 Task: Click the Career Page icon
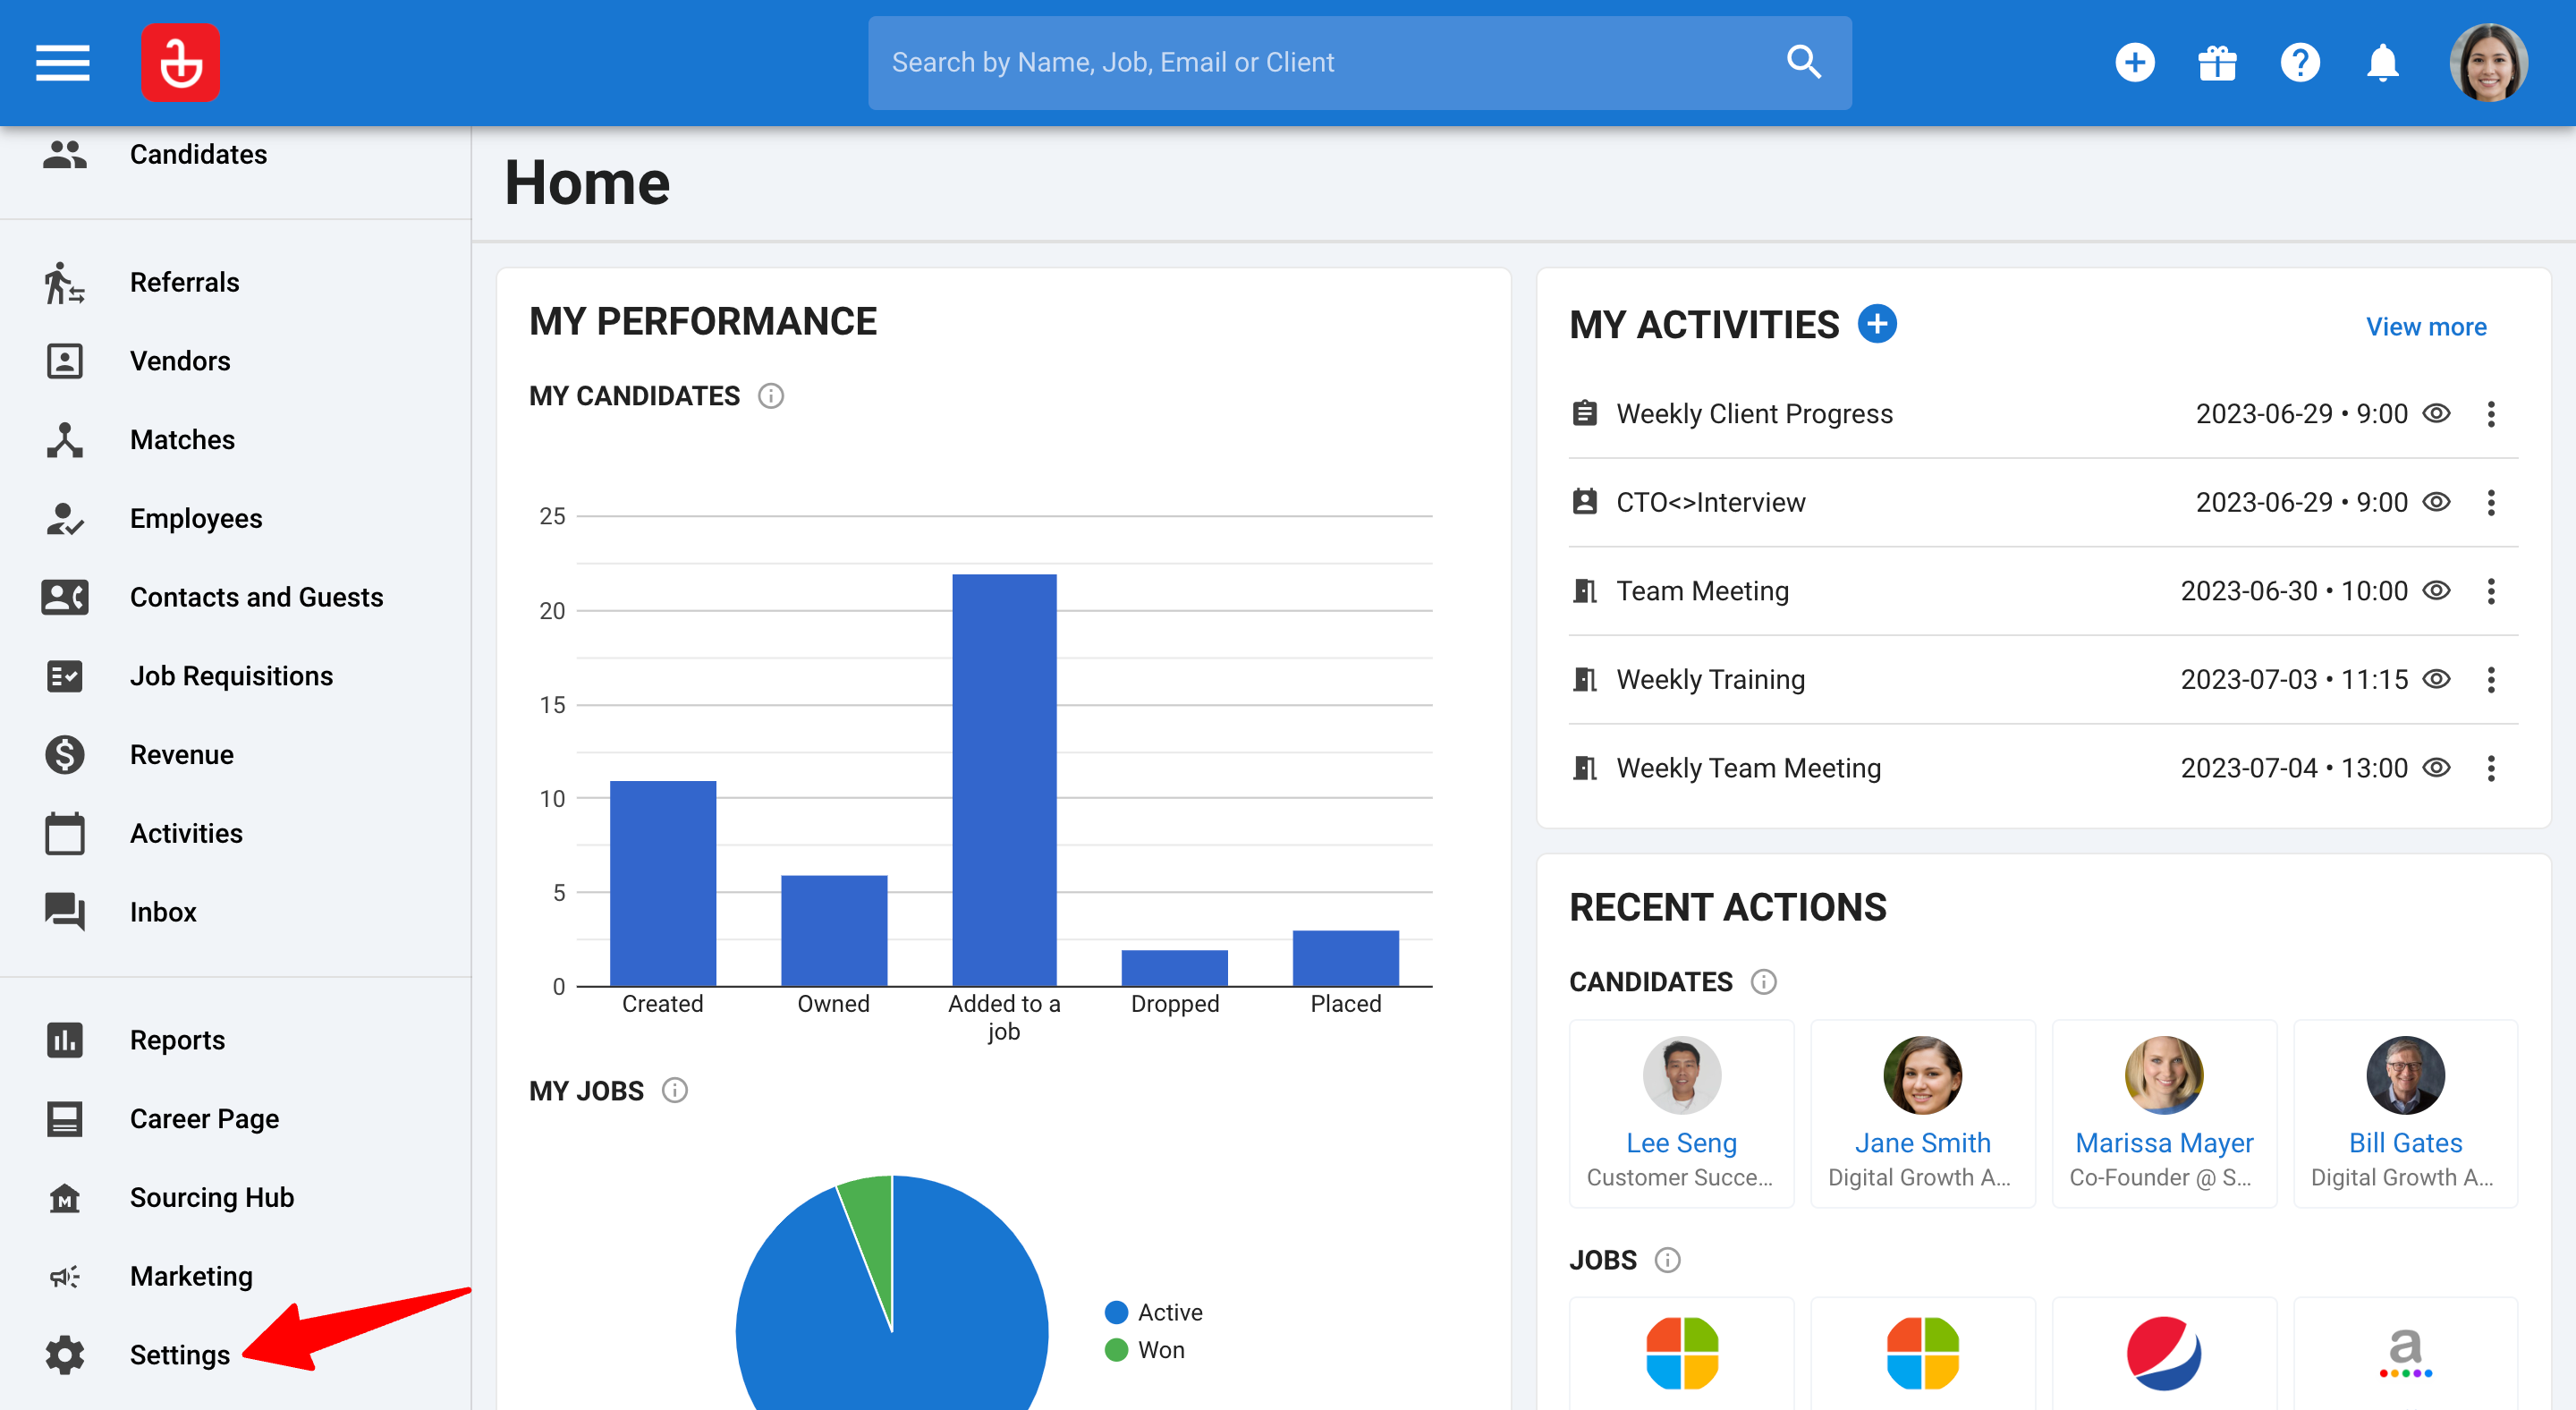[x=65, y=1119]
